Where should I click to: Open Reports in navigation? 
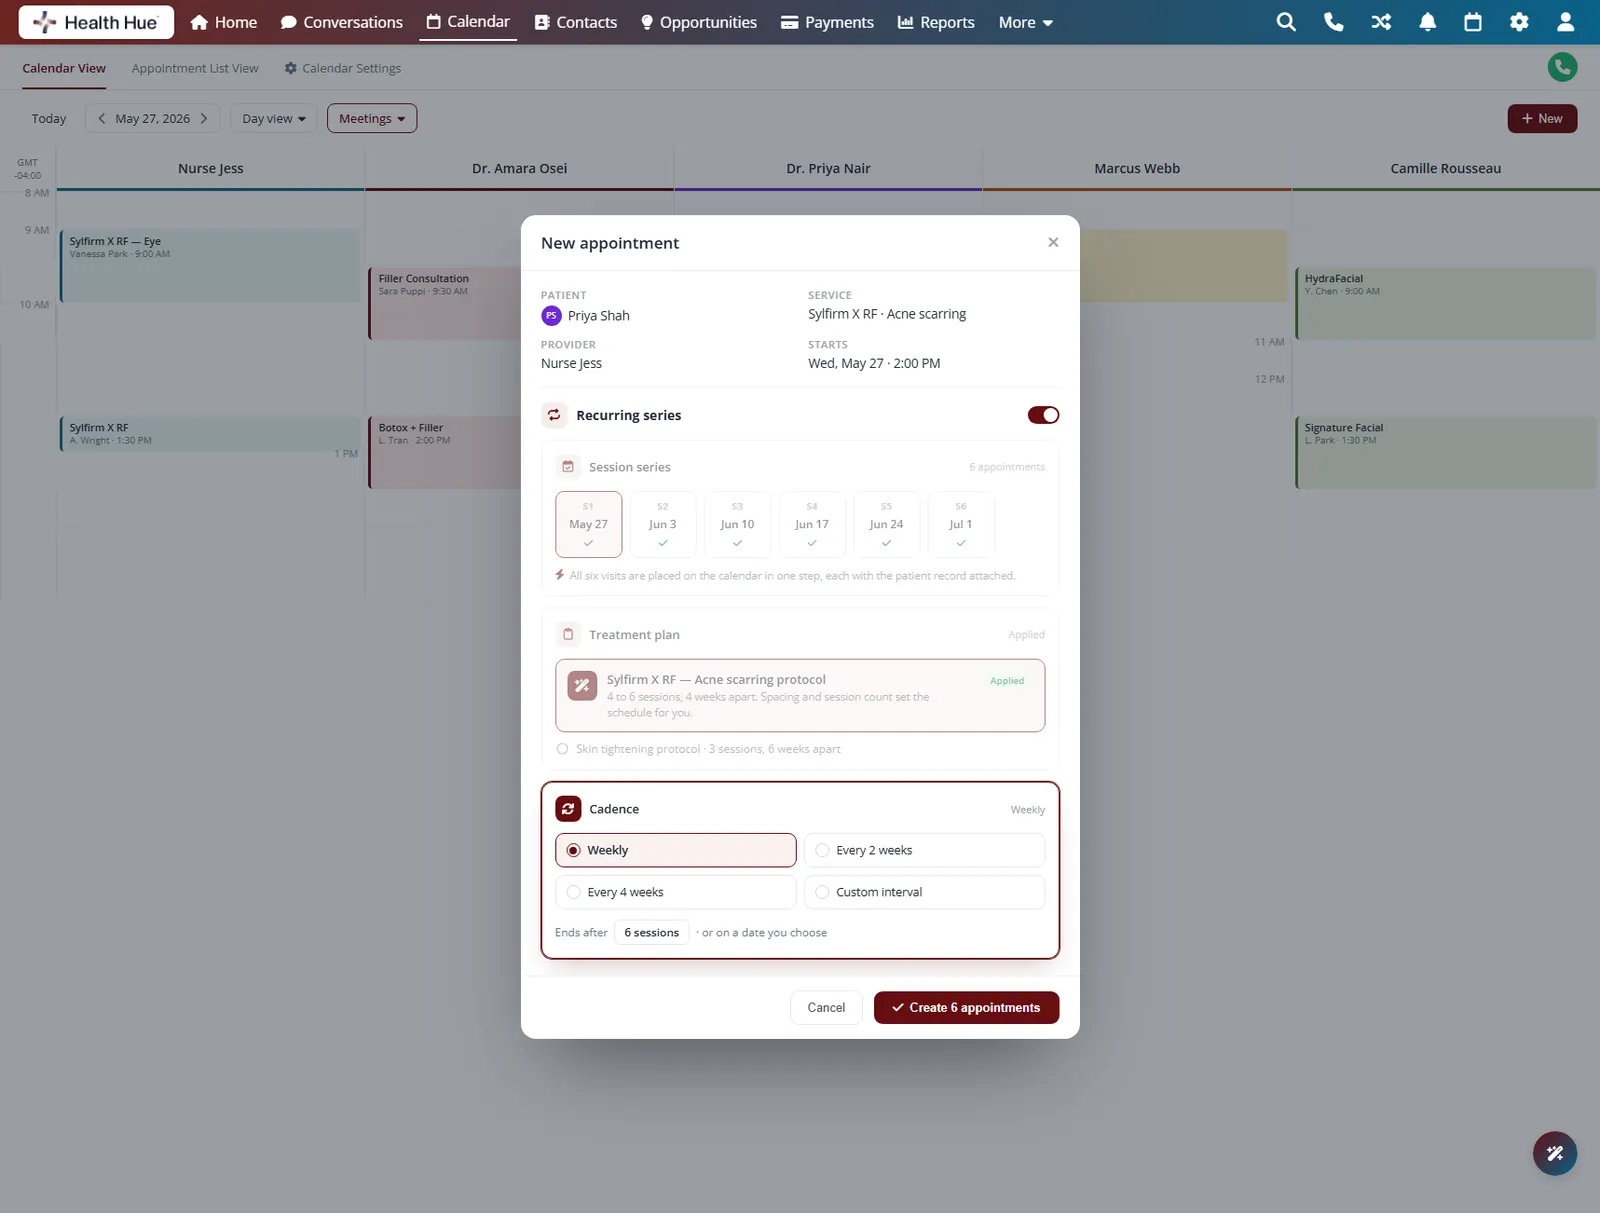[936, 22]
